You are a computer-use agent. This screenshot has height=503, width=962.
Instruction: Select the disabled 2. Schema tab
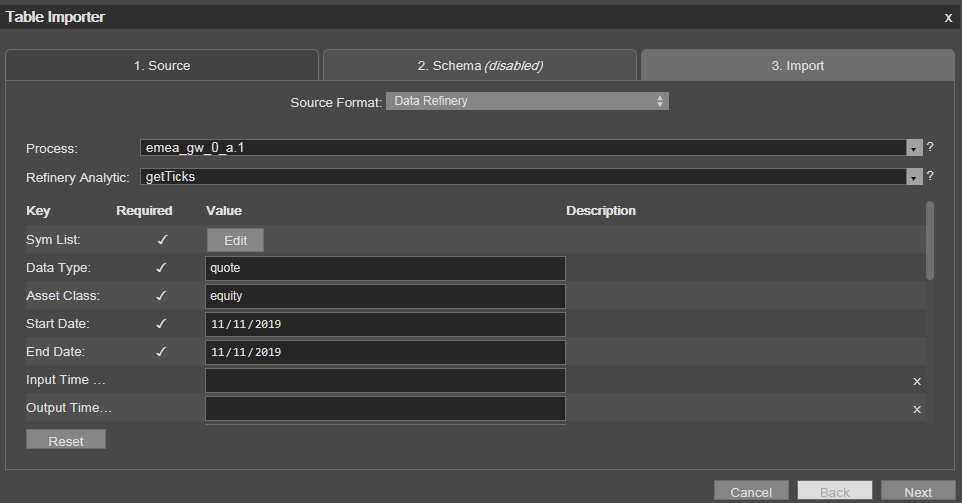coord(480,65)
